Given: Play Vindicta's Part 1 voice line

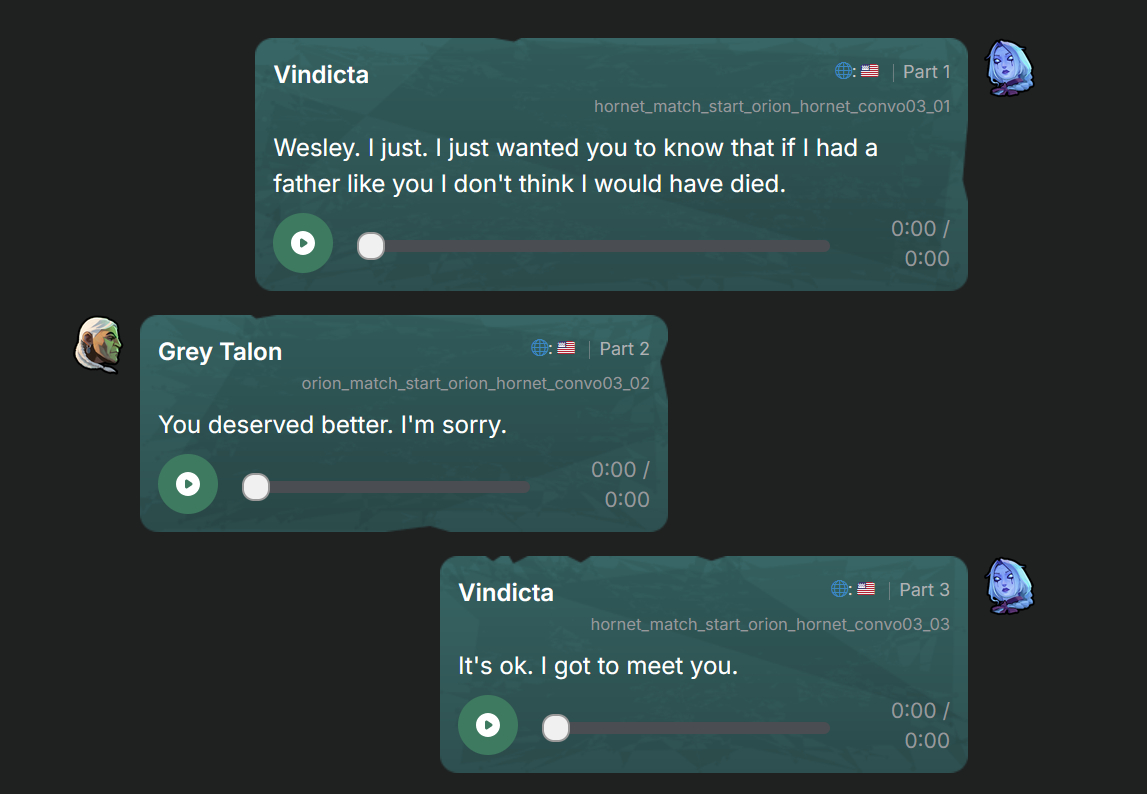Looking at the screenshot, I should (303, 243).
